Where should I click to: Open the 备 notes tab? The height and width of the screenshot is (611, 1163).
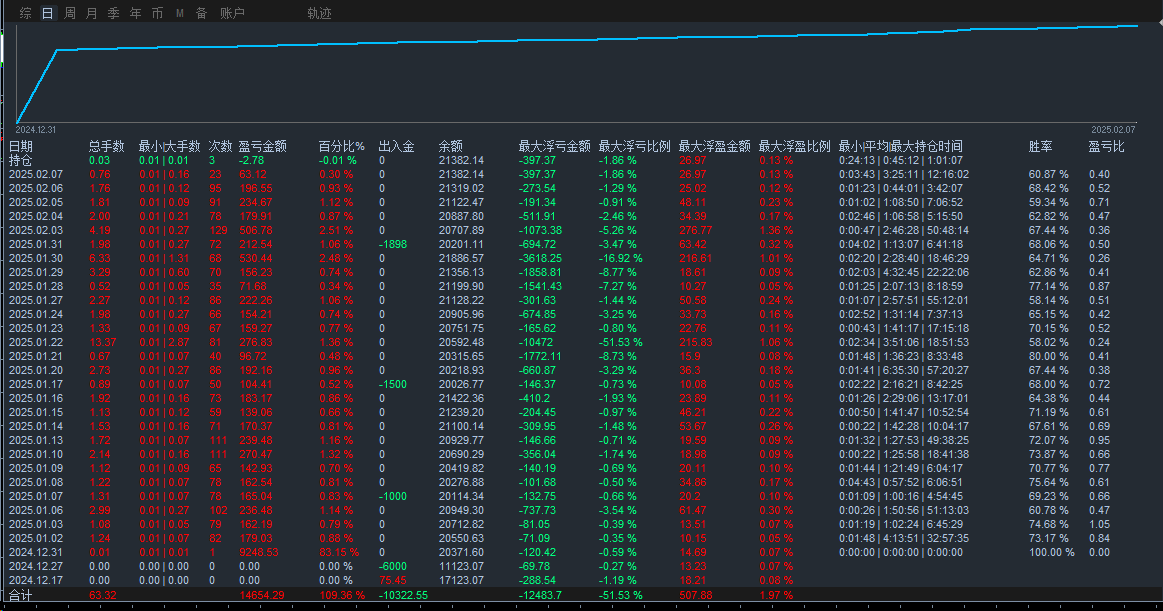click(201, 13)
